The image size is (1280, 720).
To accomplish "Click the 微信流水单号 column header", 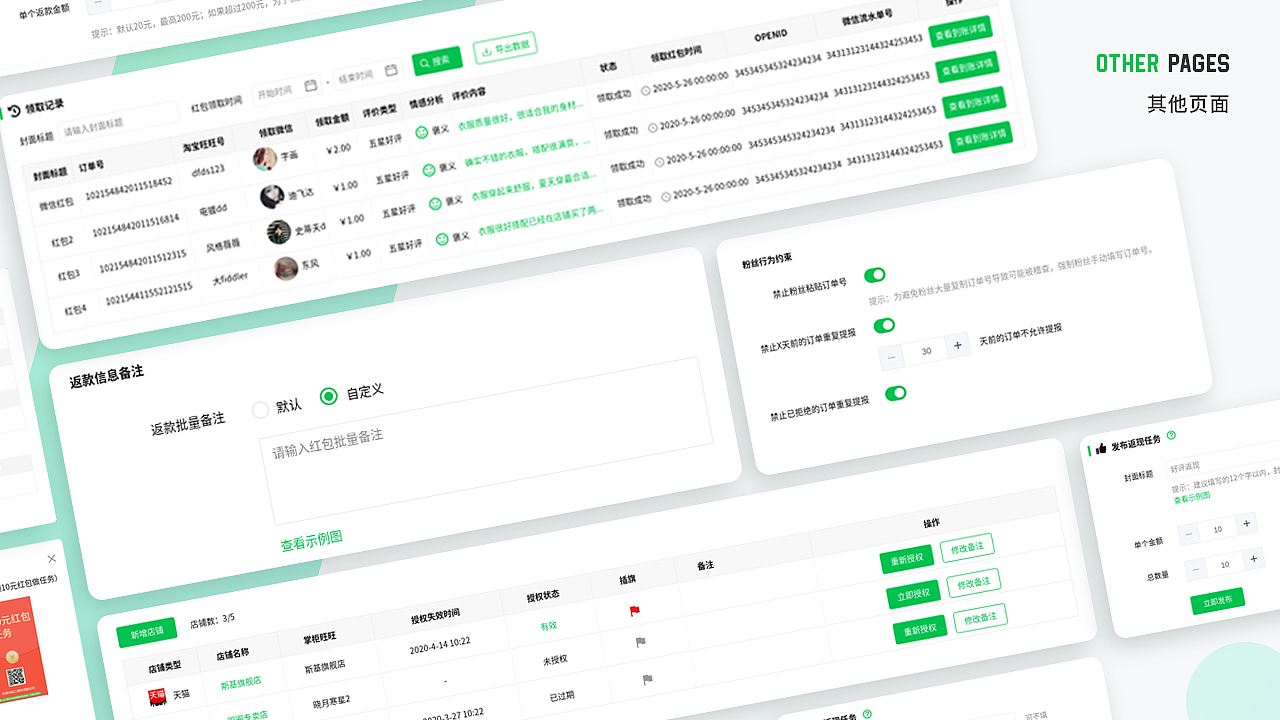I will [867, 18].
